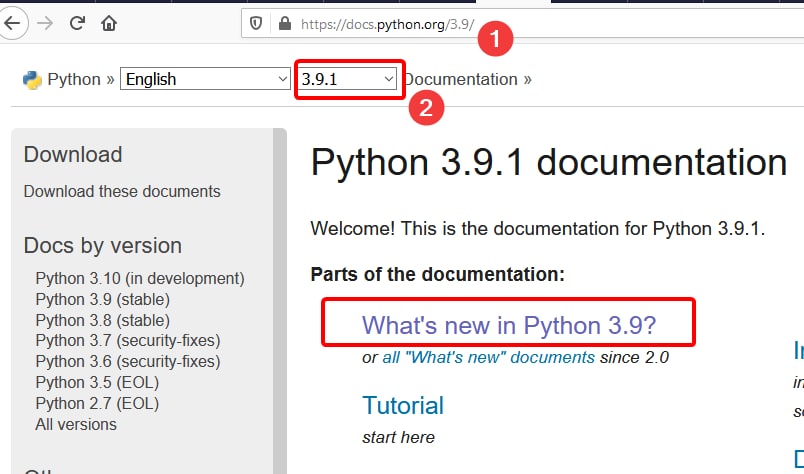The height and width of the screenshot is (474, 804).
Task: Open the Python breadcrumb link
Action: 74,80
